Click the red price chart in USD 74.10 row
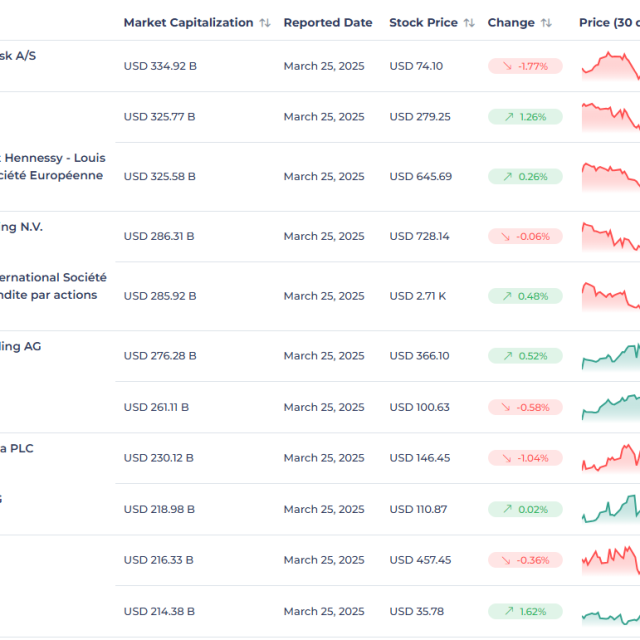The width and height of the screenshot is (640, 640). point(610,66)
